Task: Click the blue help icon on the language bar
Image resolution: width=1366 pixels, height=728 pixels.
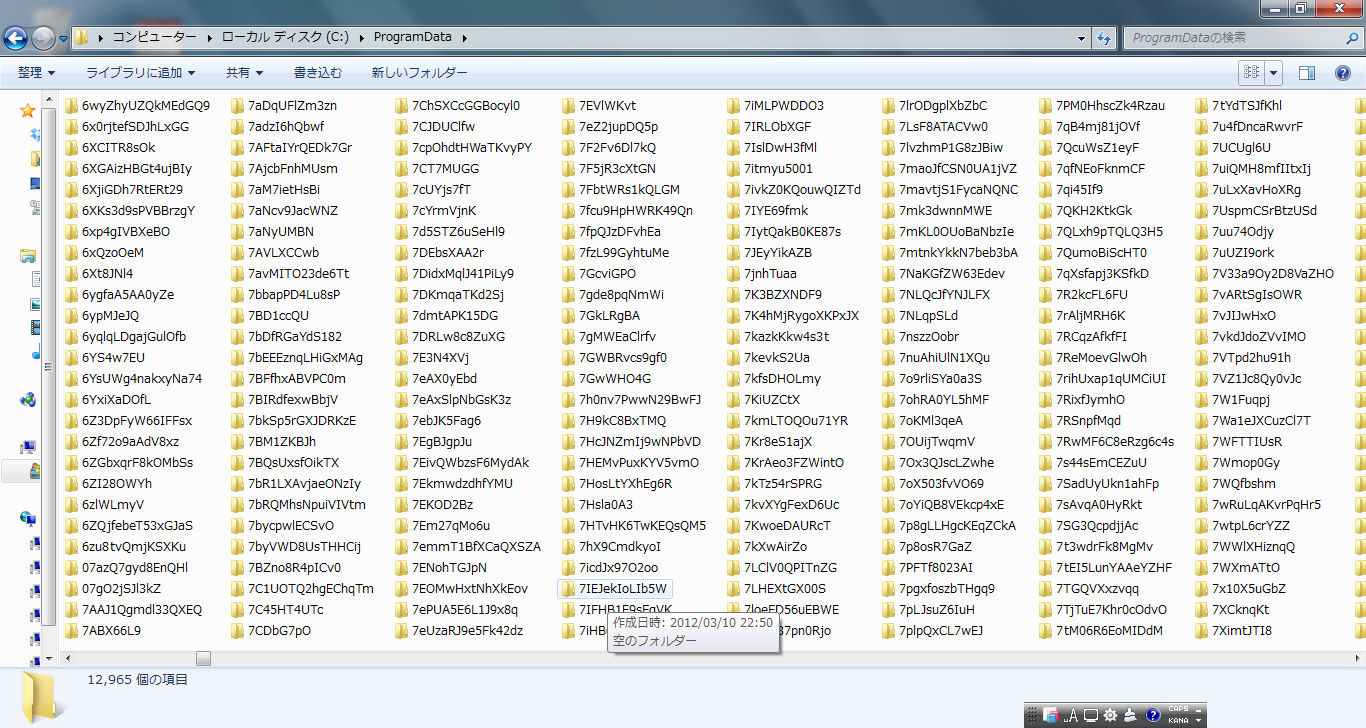Action: (x=1152, y=715)
